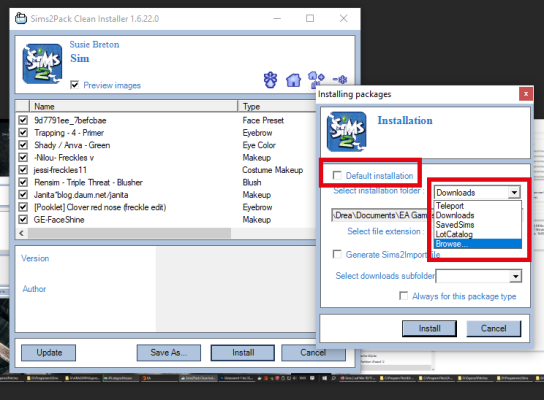The width and height of the screenshot is (544, 400).
Task: Click the package list's horizontal scrollbar thumb
Action: click(129, 233)
